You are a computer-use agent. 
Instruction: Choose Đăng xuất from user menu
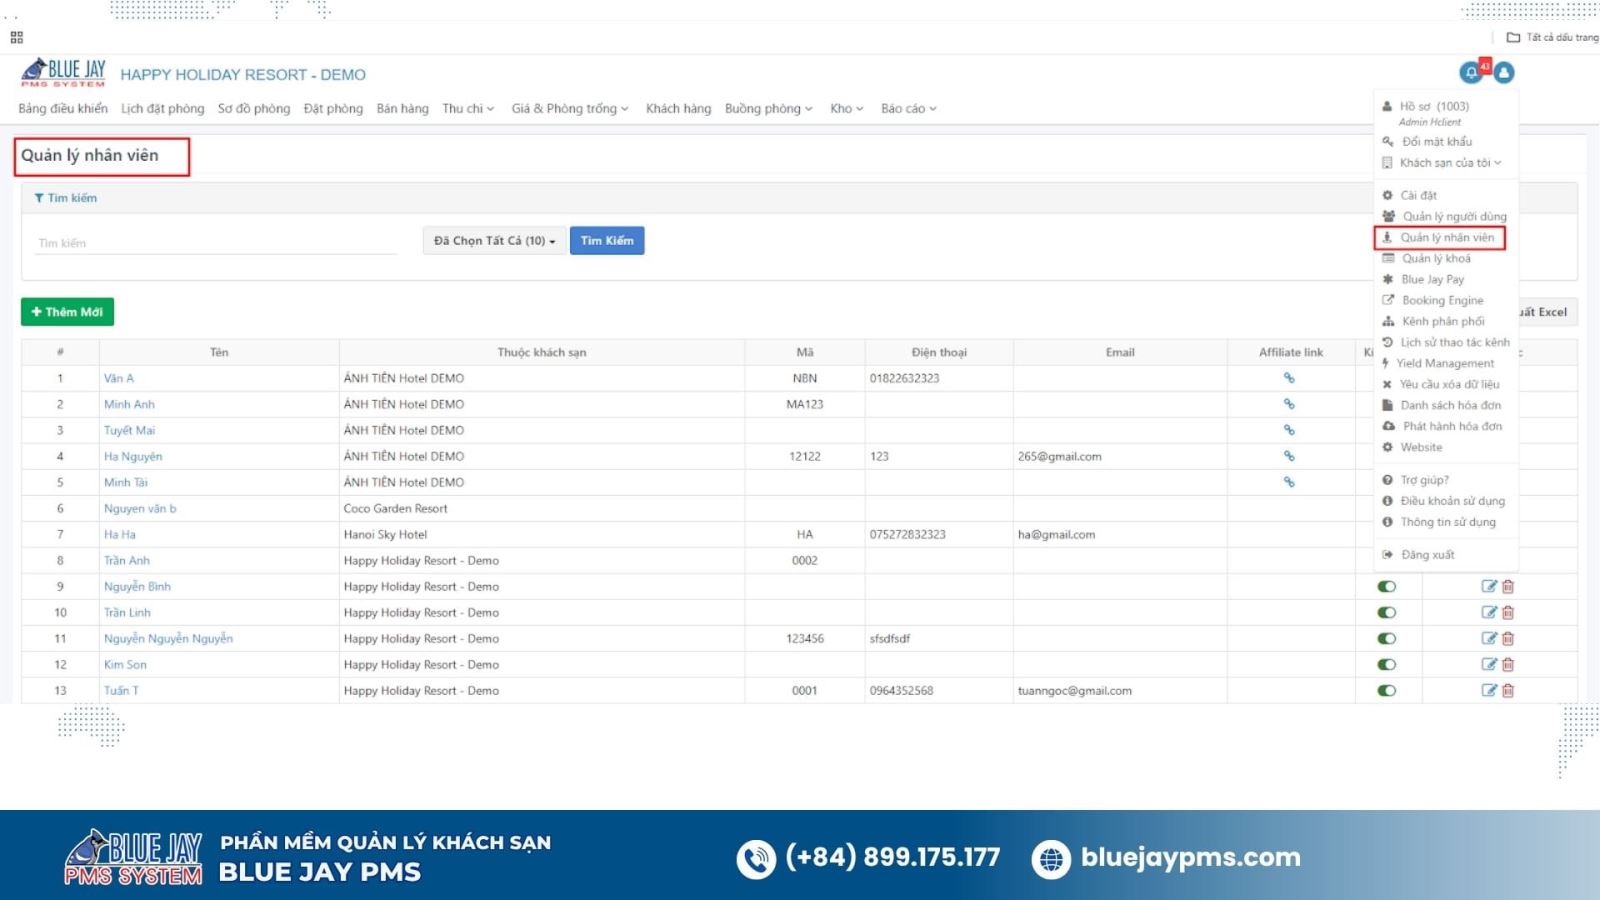click(x=1427, y=555)
